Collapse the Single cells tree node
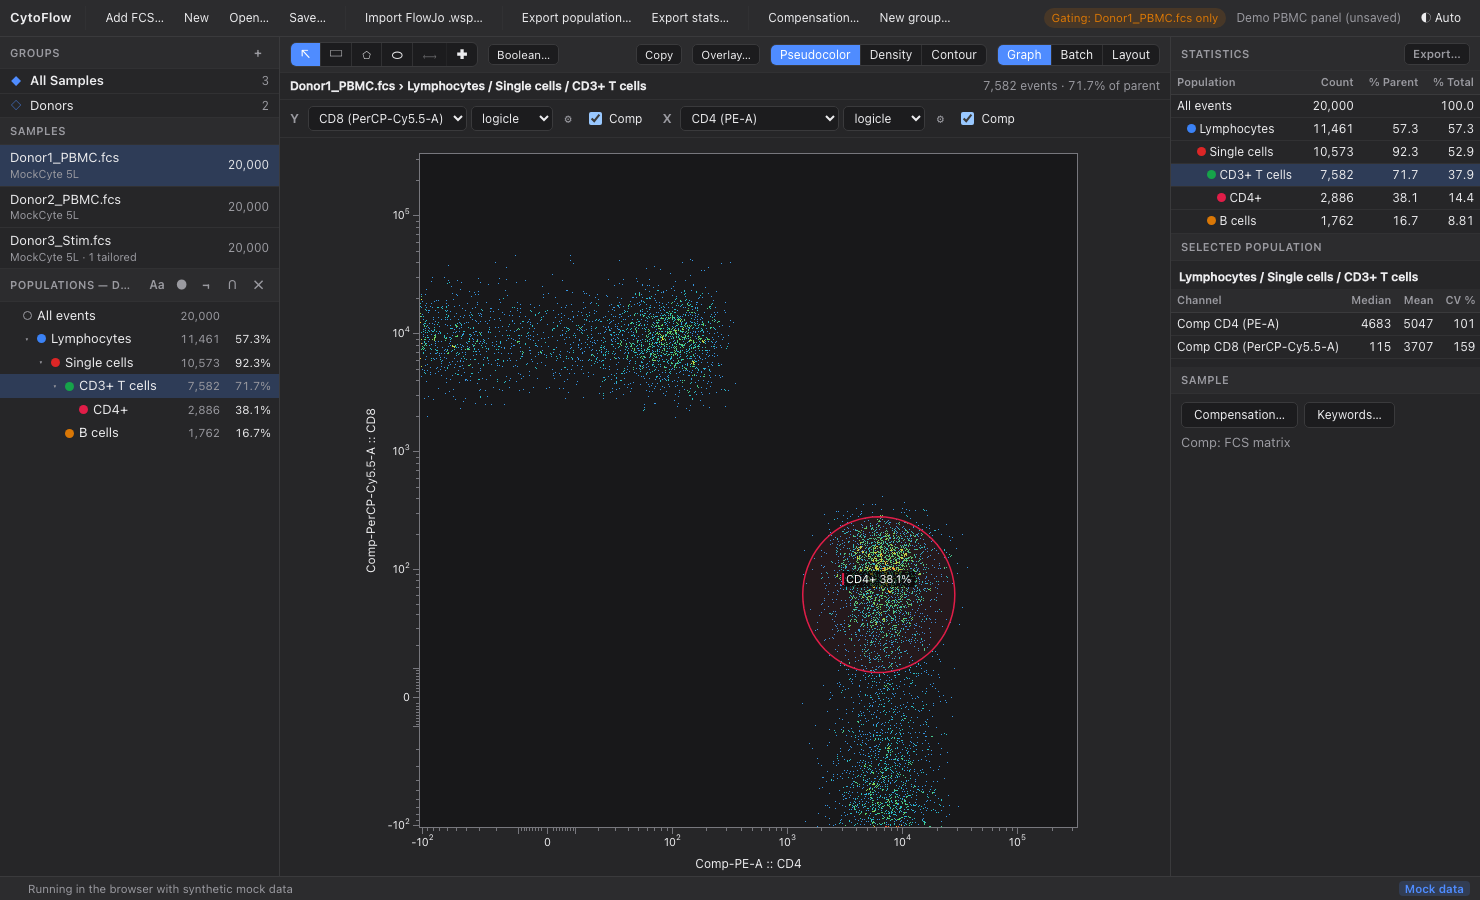1480x900 pixels. 41,363
